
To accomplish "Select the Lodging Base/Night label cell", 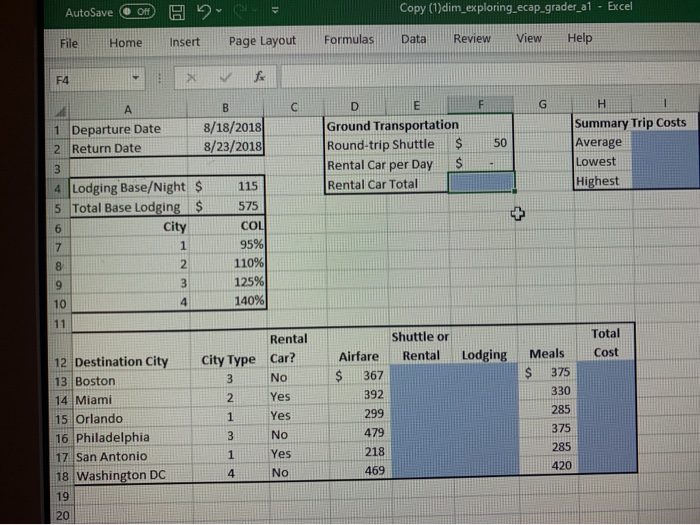I will point(129,187).
